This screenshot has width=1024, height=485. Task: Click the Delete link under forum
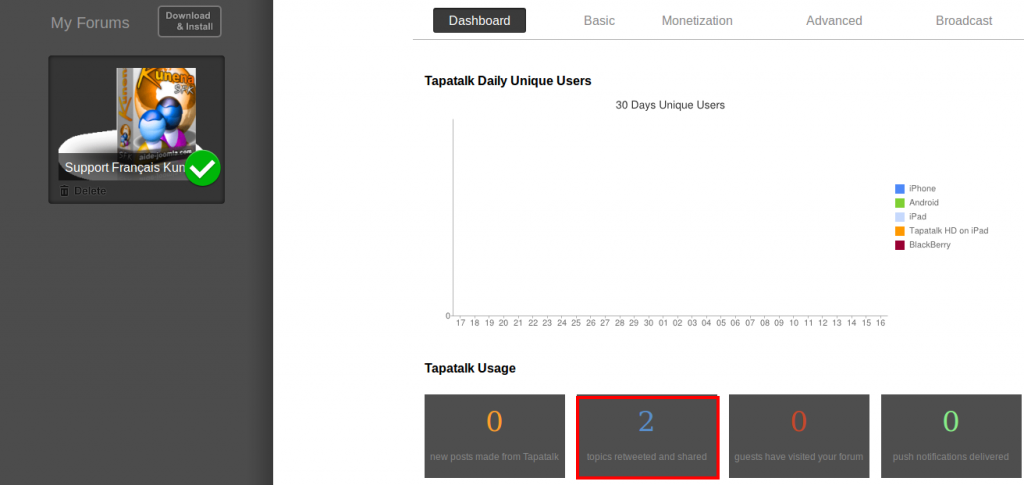[89, 191]
